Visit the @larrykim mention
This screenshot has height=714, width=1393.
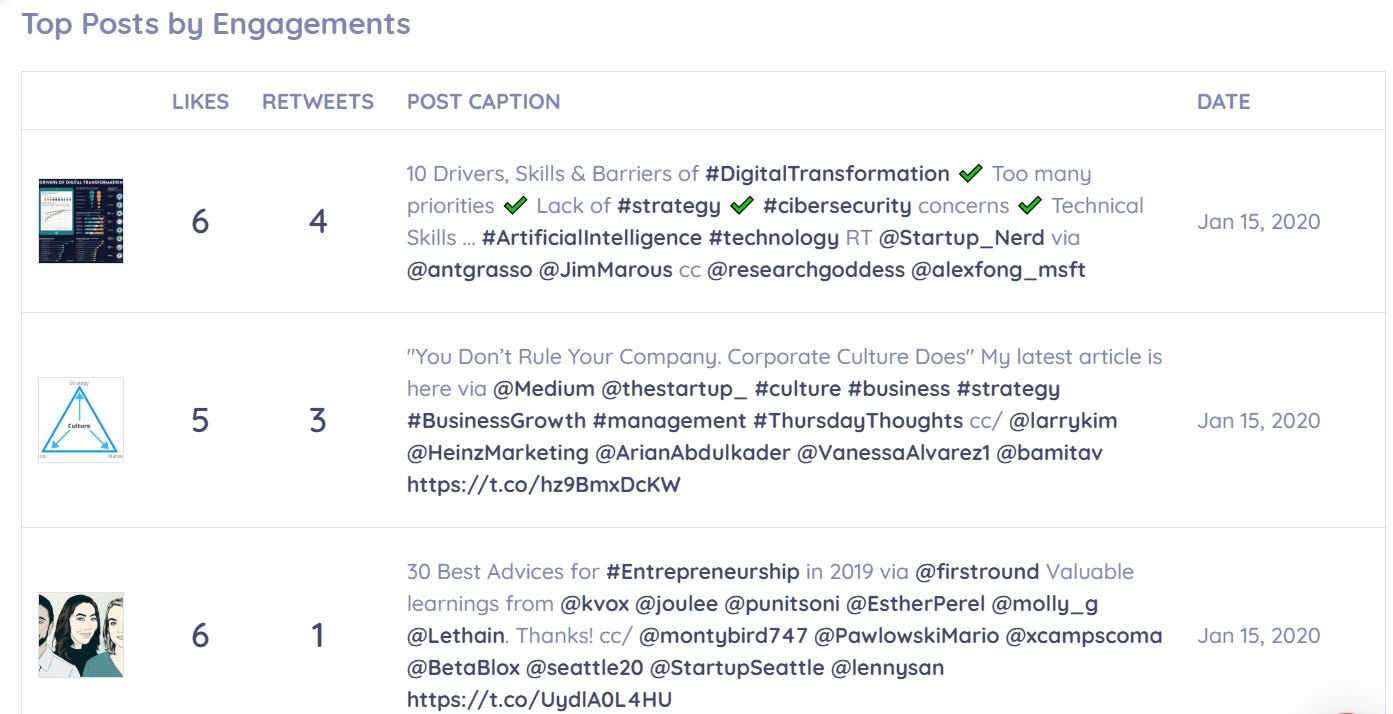pos(1063,421)
